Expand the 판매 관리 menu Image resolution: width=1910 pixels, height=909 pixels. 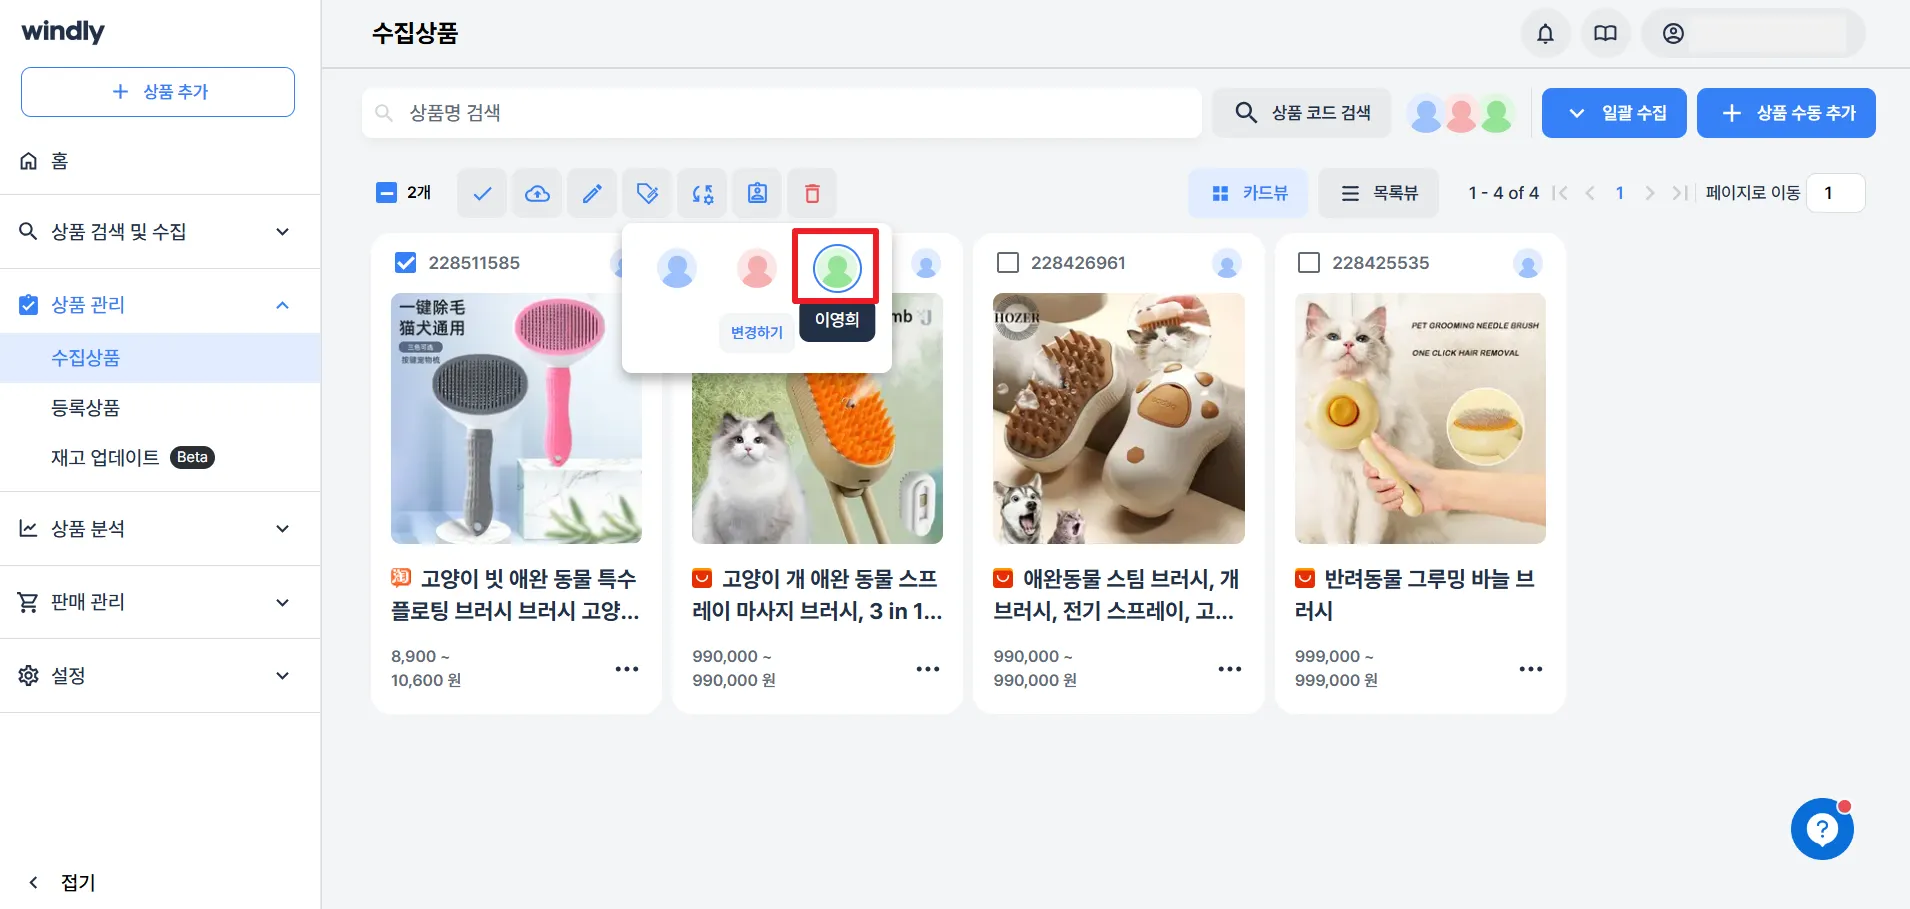click(x=160, y=602)
